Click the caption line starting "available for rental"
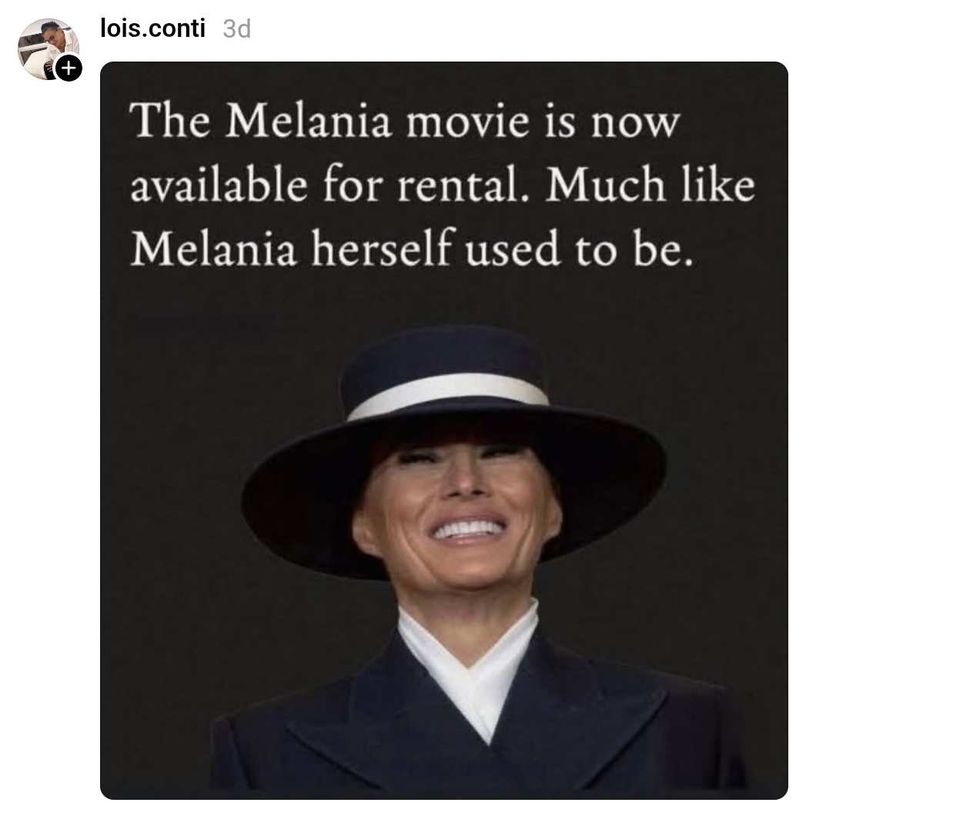 tap(442, 186)
